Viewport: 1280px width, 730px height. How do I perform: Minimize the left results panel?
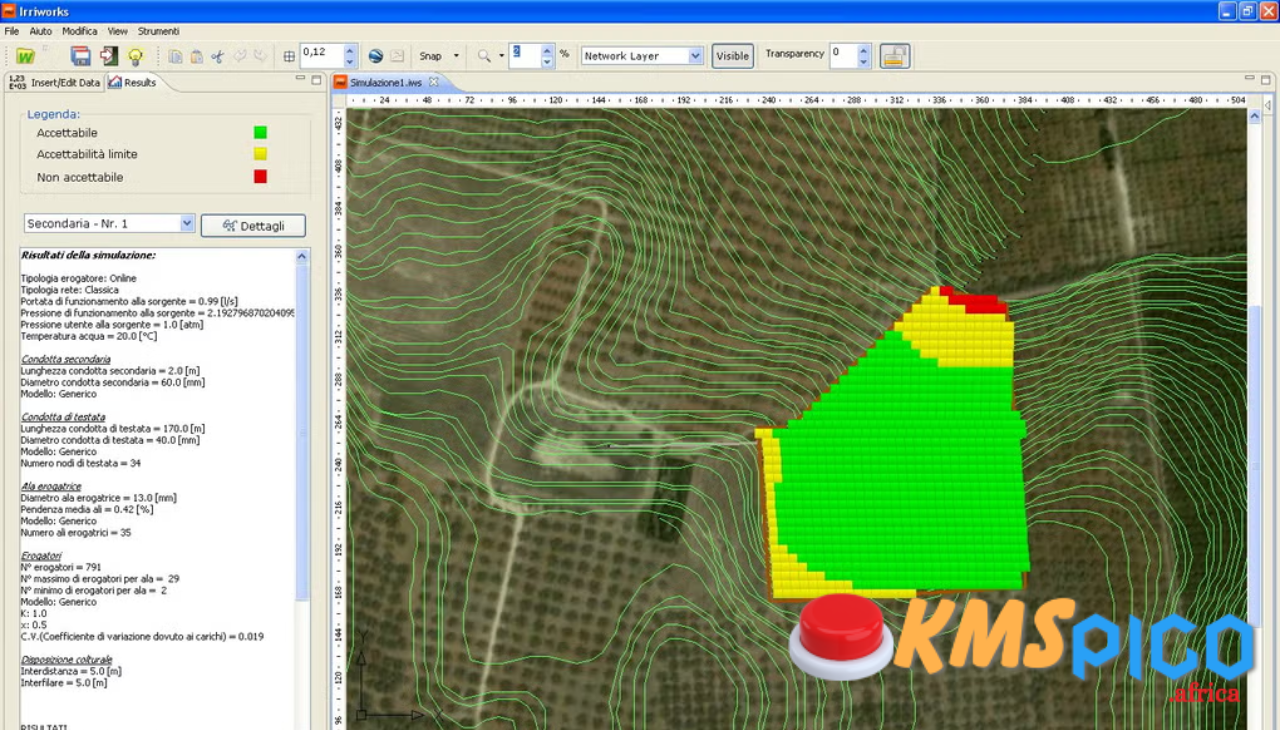pos(300,80)
